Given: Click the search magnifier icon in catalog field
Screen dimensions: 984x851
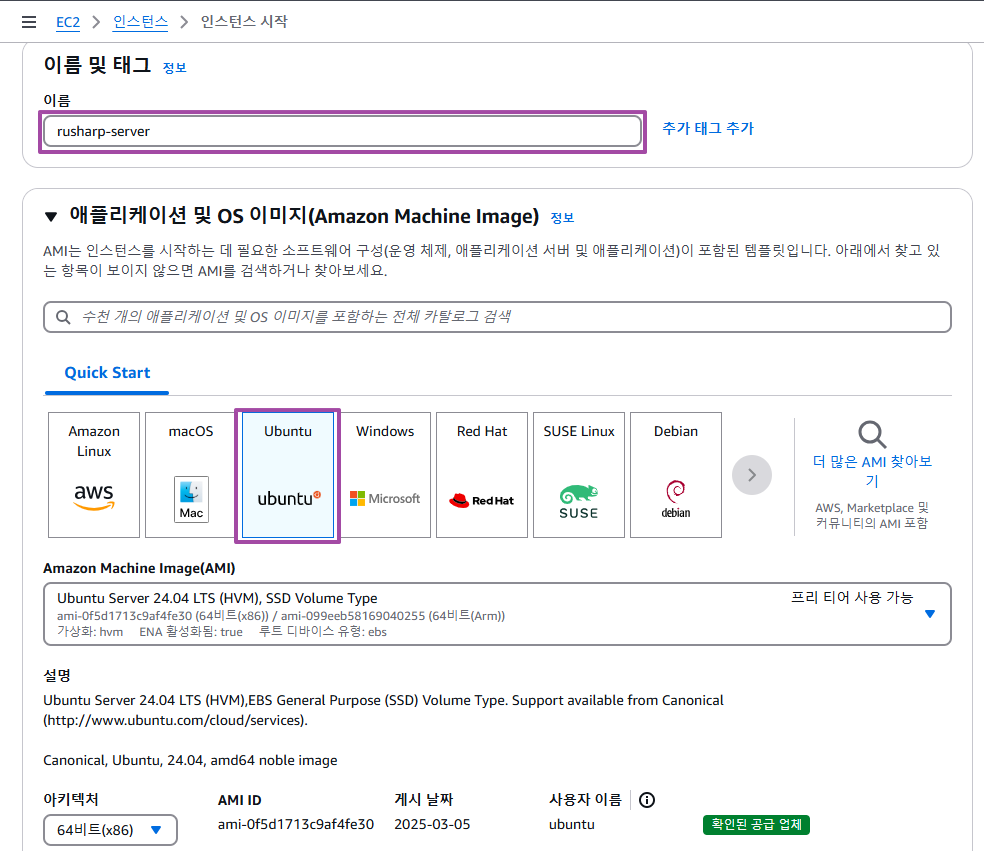Looking at the screenshot, I should point(63,317).
